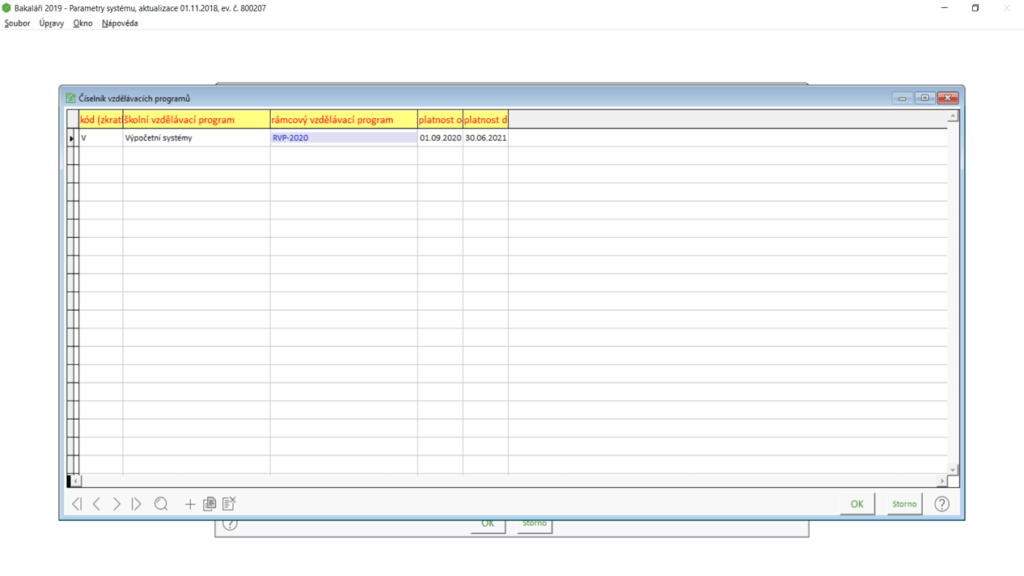Jump to the first record
Viewport: 1024px width, 576px height.
pyautogui.click(x=77, y=504)
